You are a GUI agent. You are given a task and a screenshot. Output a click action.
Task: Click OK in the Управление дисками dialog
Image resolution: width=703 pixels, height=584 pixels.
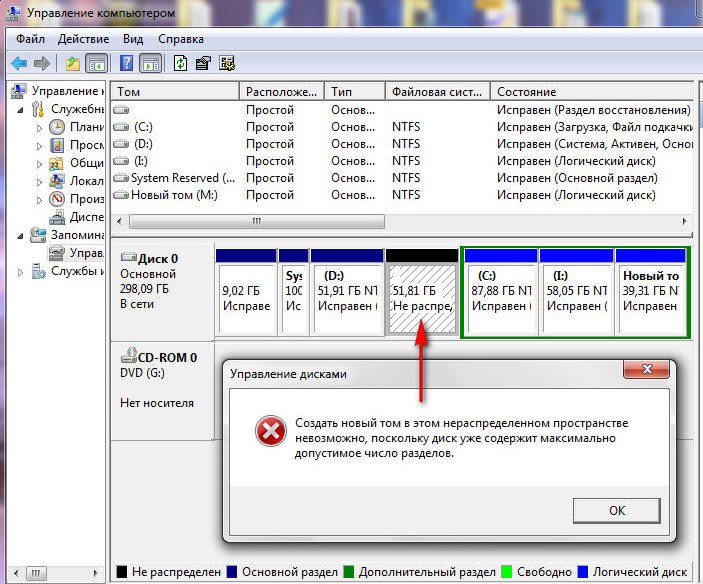click(x=616, y=510)
